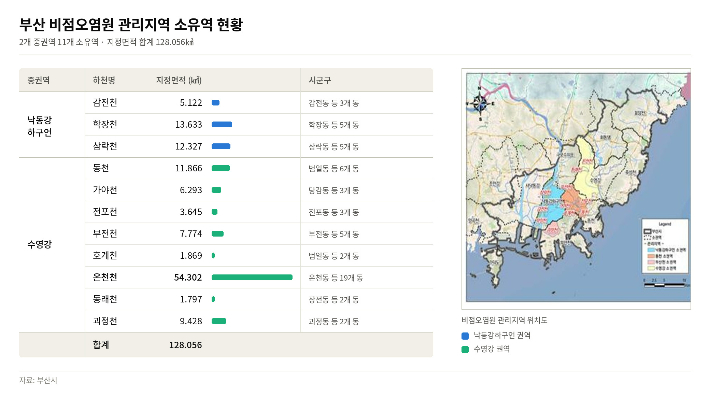
Task: Click the 54.302 area value
Action: [188, 277]
